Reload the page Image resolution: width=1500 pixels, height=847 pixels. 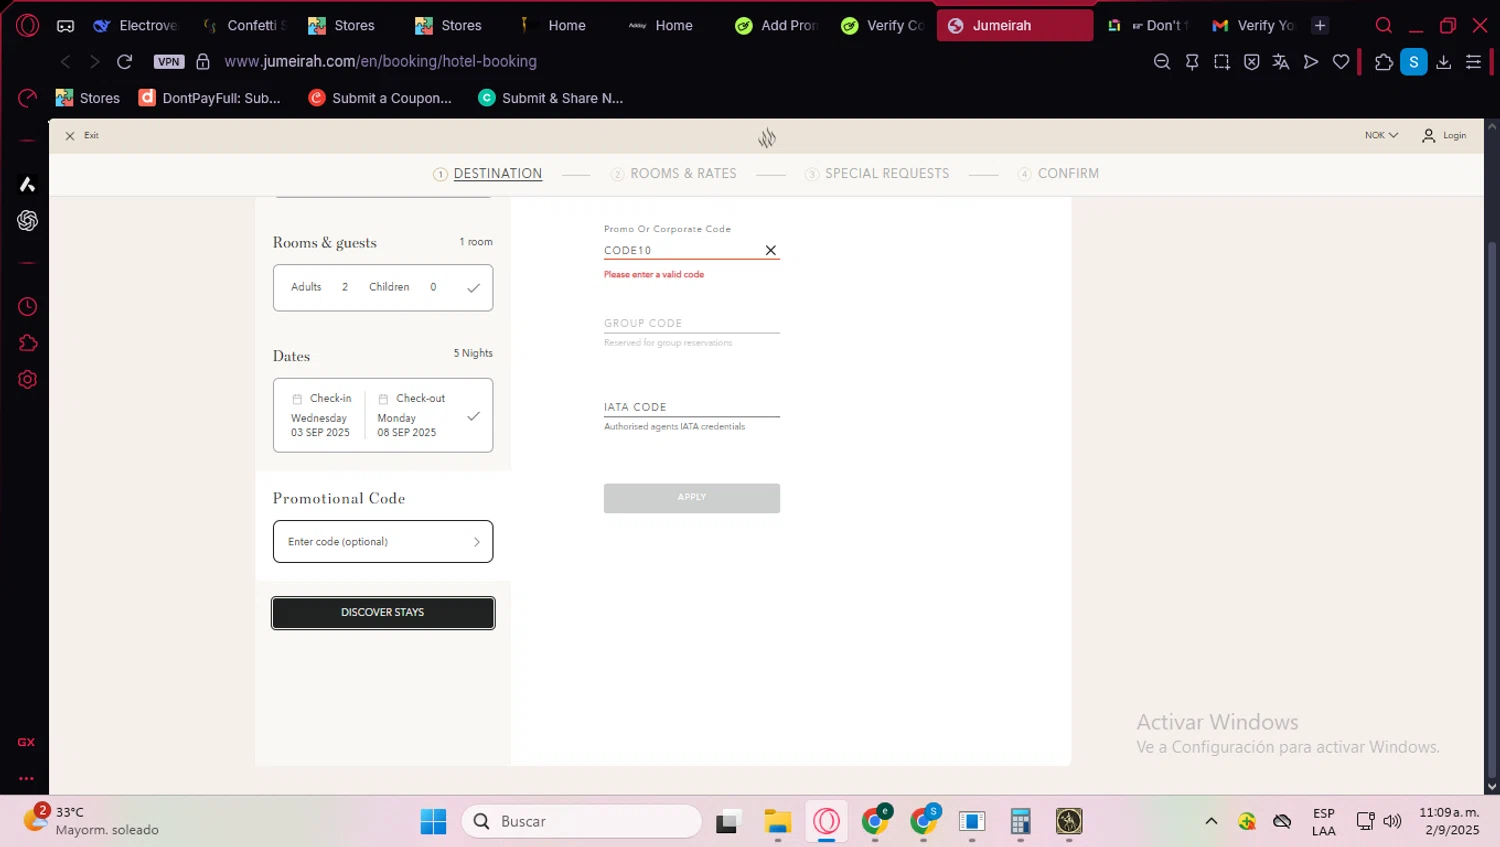pos(124,62)
